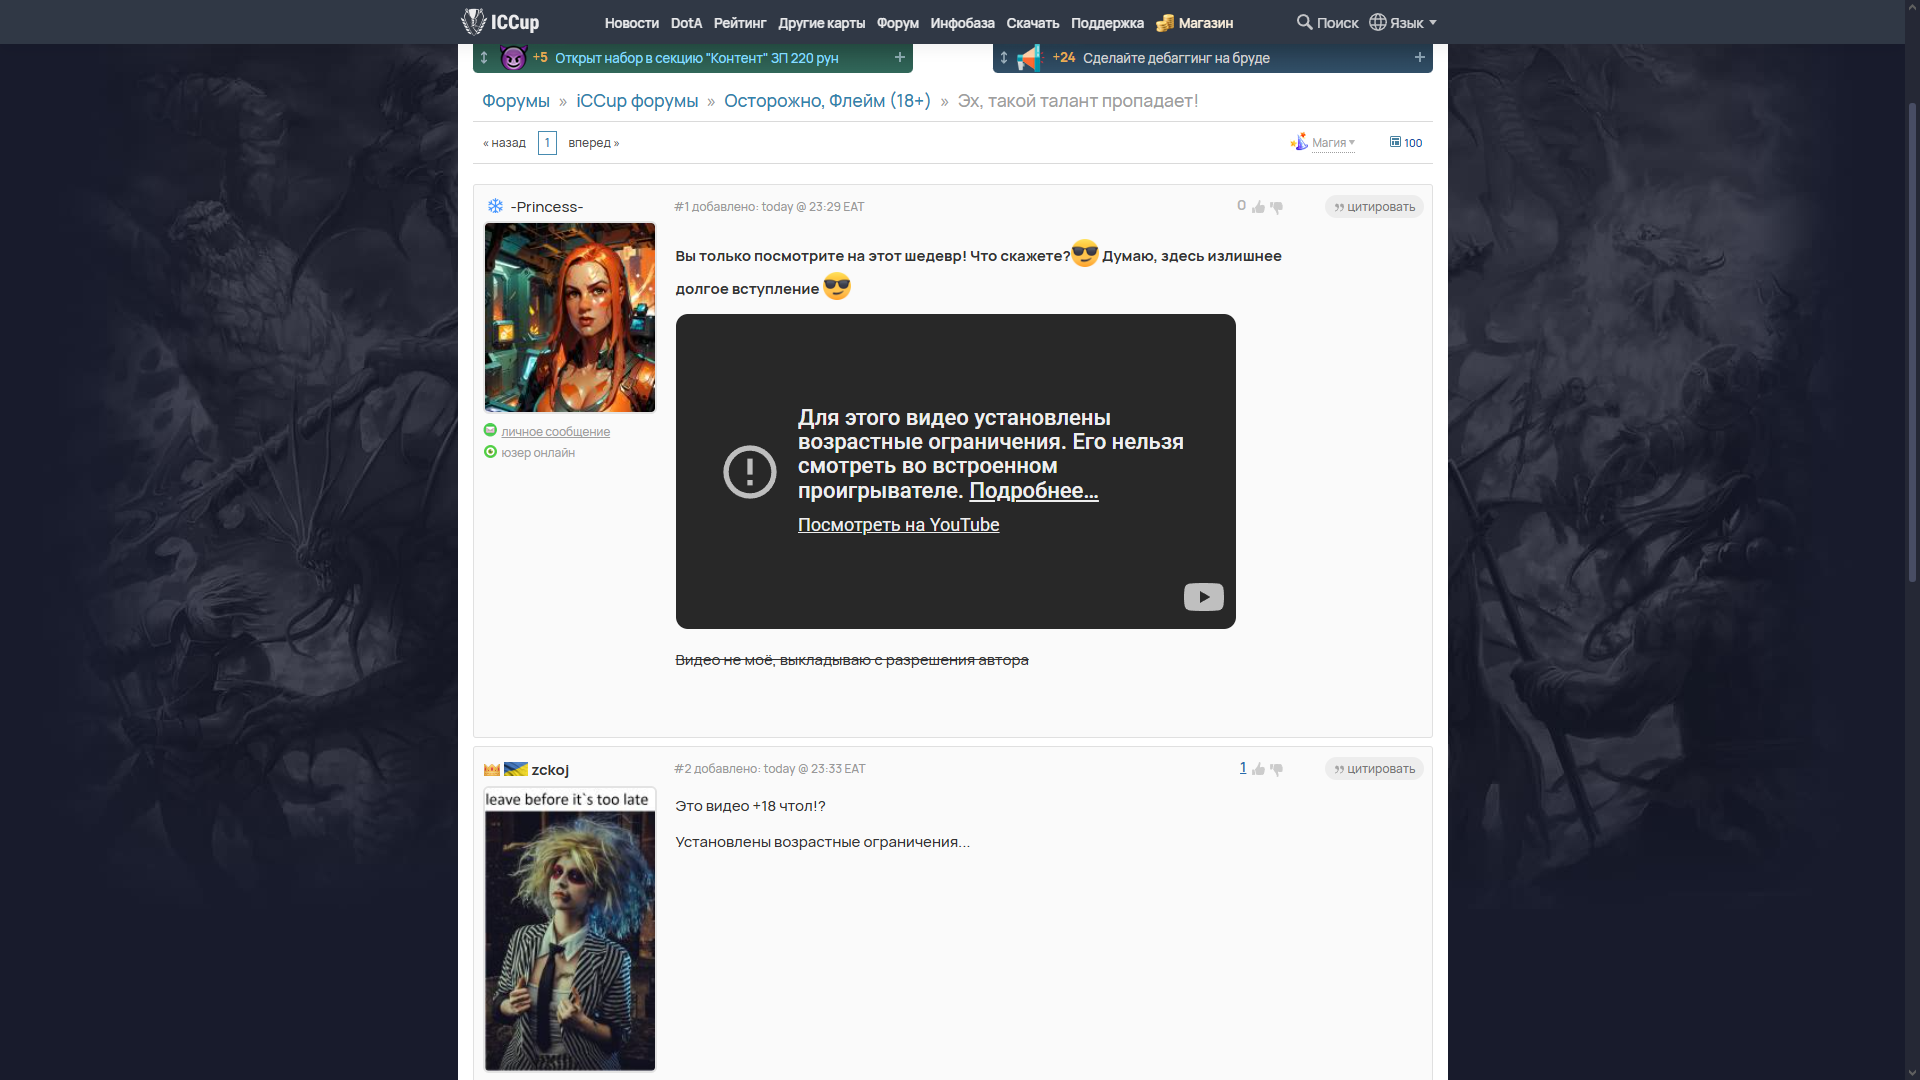The image size is (1920, 1080).
Task: Open the Магия dropdown menu
Action: [x=1332, y=143]
